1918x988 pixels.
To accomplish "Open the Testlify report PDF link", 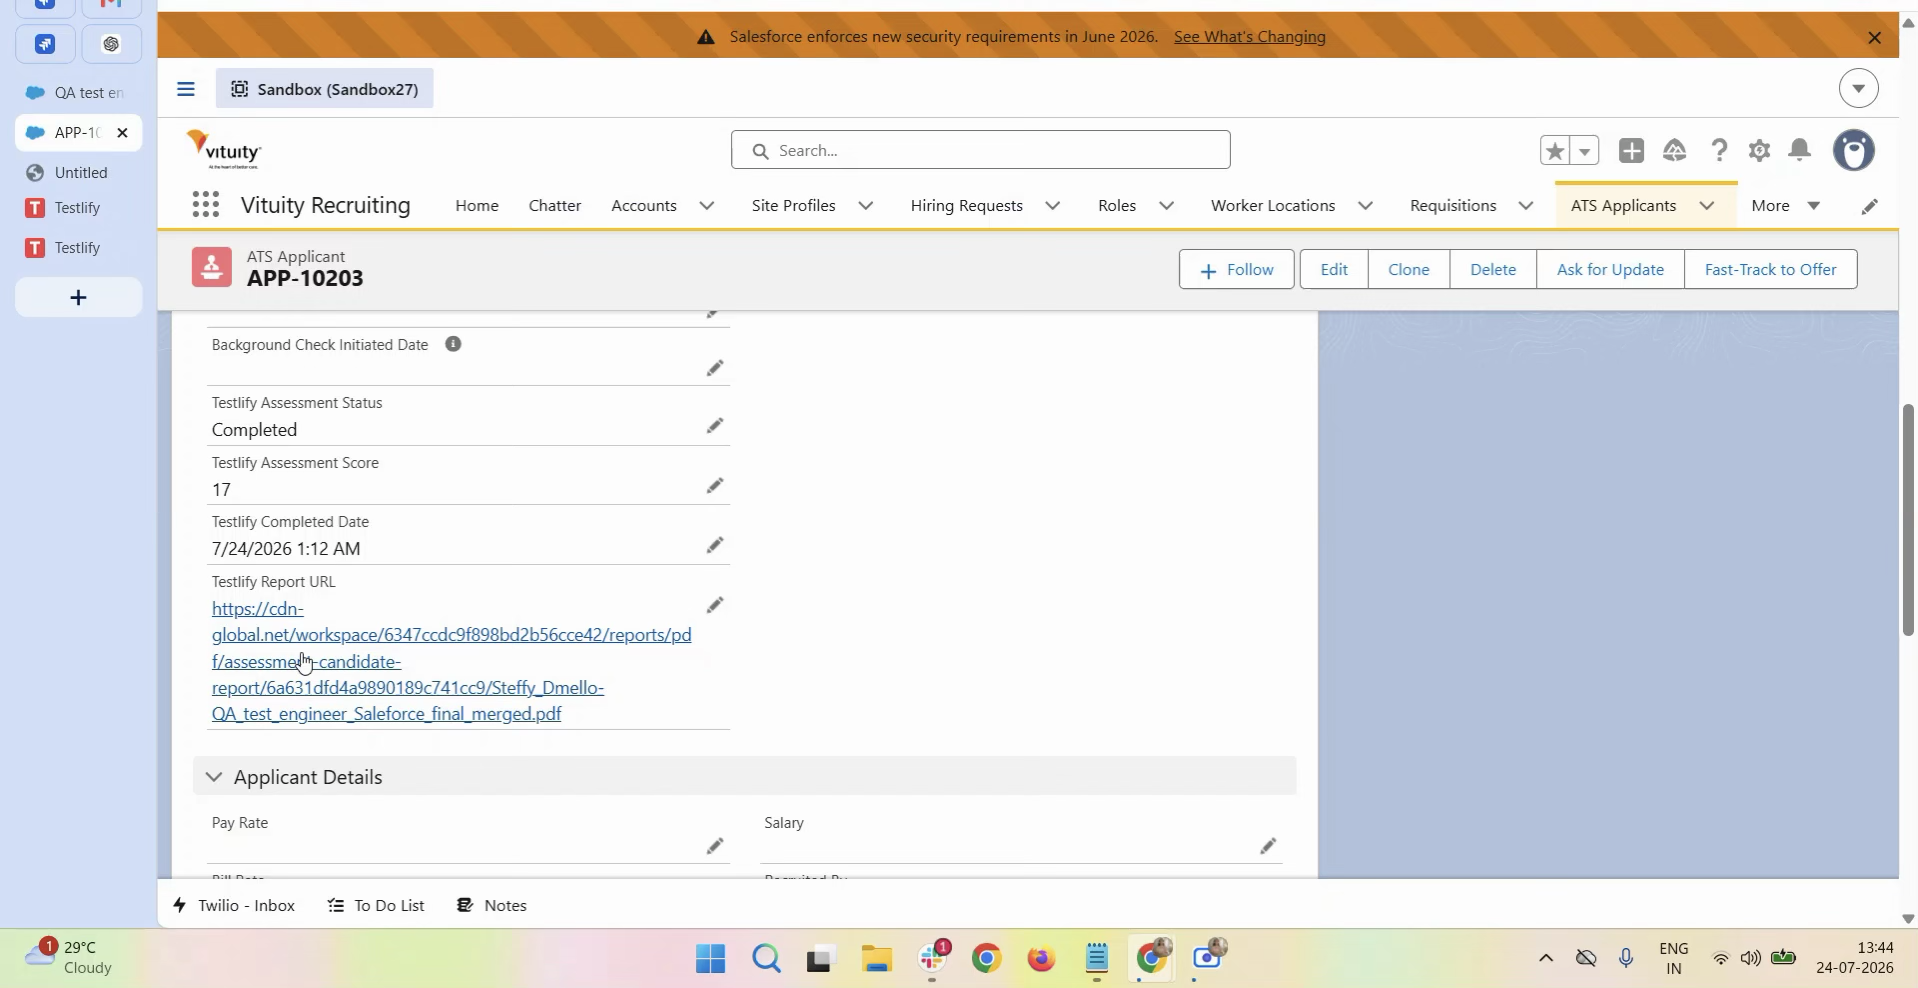I will 452,662.
